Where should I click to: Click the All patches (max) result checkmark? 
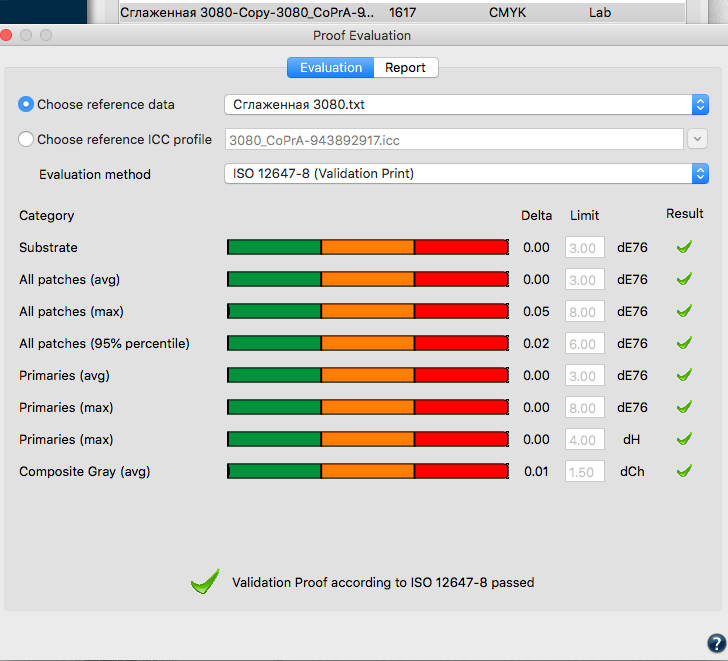pos(684,311)
